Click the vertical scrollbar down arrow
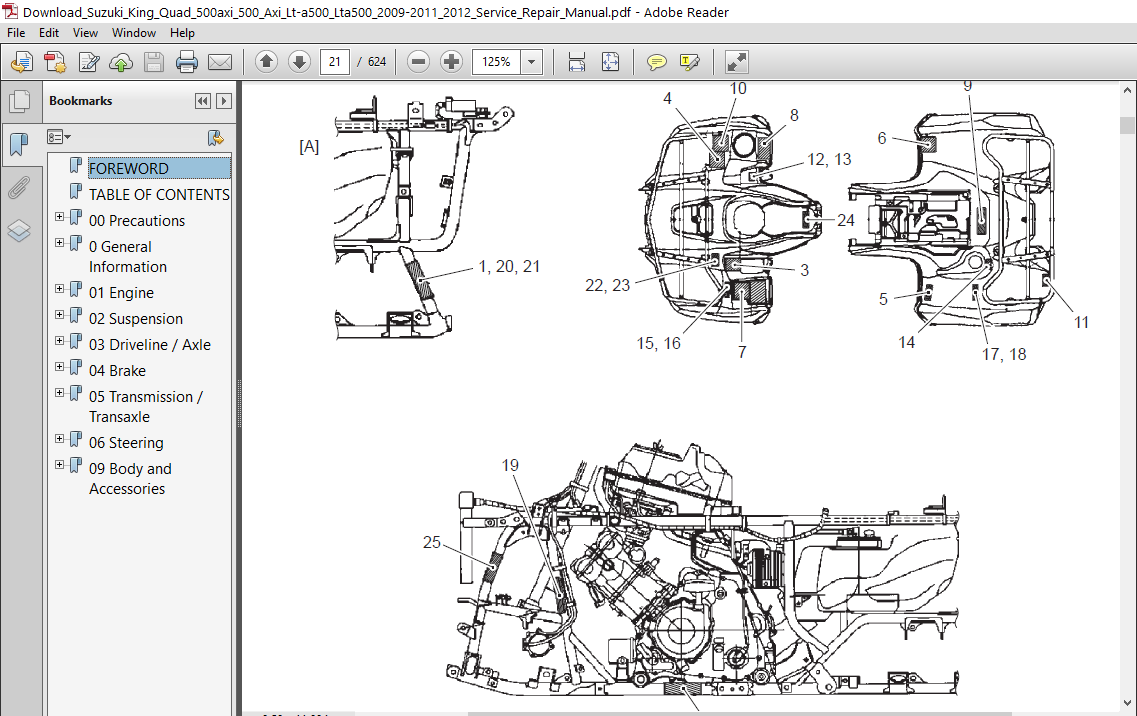 point(1127,702)
